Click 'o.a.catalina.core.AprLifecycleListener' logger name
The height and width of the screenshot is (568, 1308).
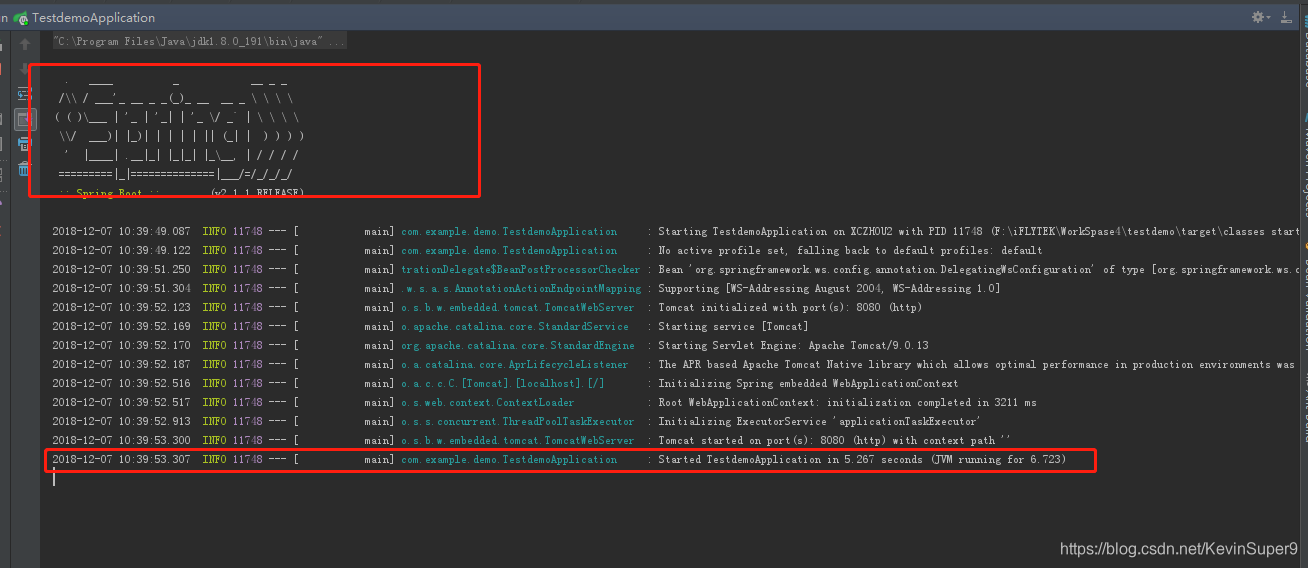515,365
